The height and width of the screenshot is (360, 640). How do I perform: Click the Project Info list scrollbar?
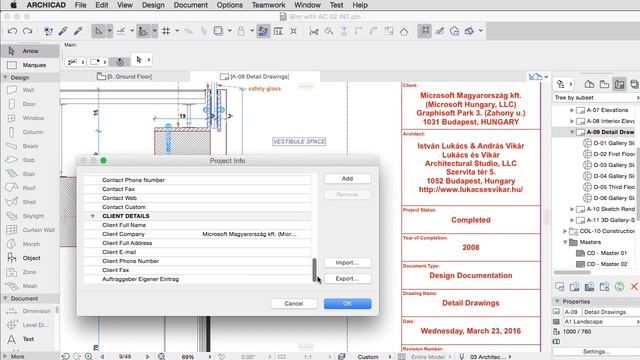(314, 270)
